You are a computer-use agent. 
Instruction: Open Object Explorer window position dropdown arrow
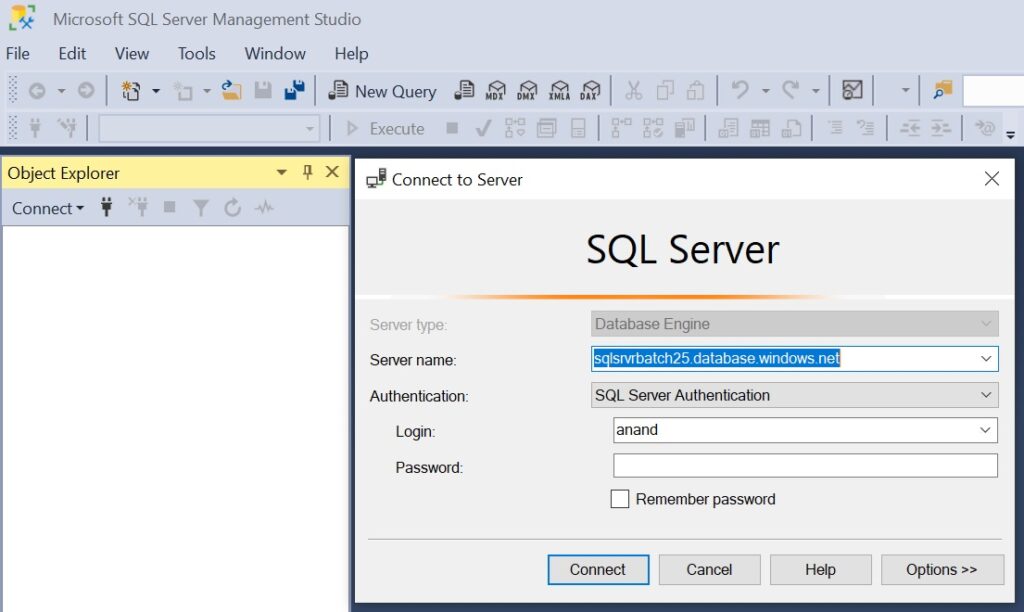(281, 172)
